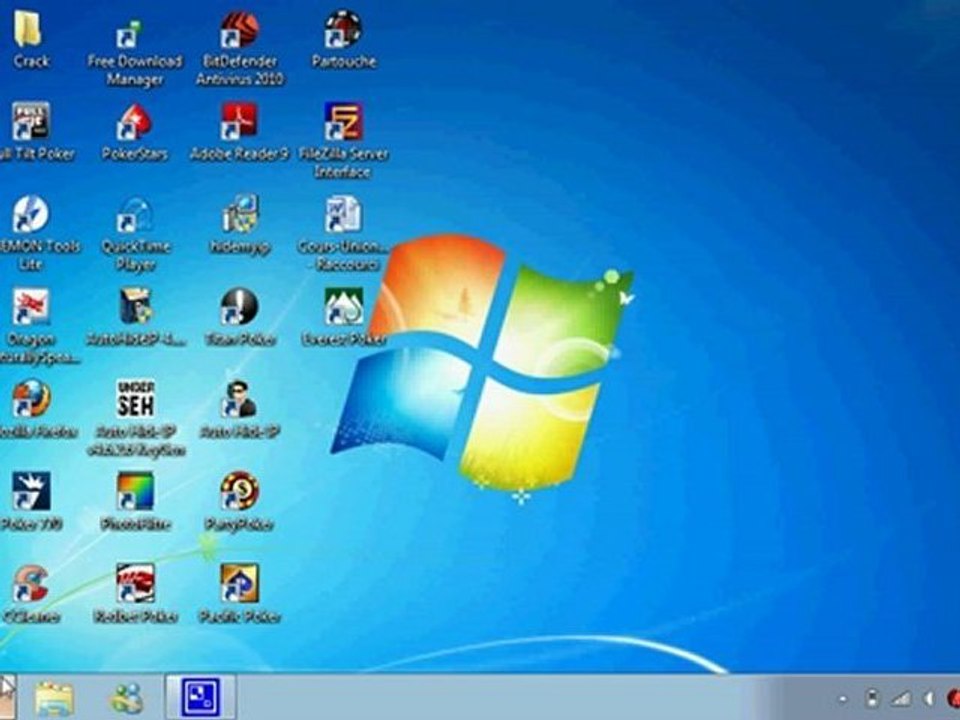
Task: Open the Full Tilt Poker shortcut
Action: [31, 121]
